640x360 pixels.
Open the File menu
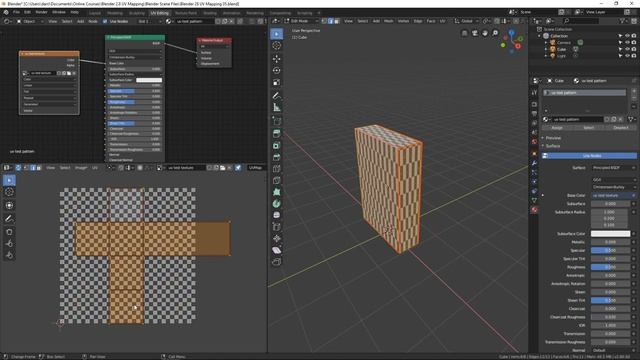(x=16, y=12)
